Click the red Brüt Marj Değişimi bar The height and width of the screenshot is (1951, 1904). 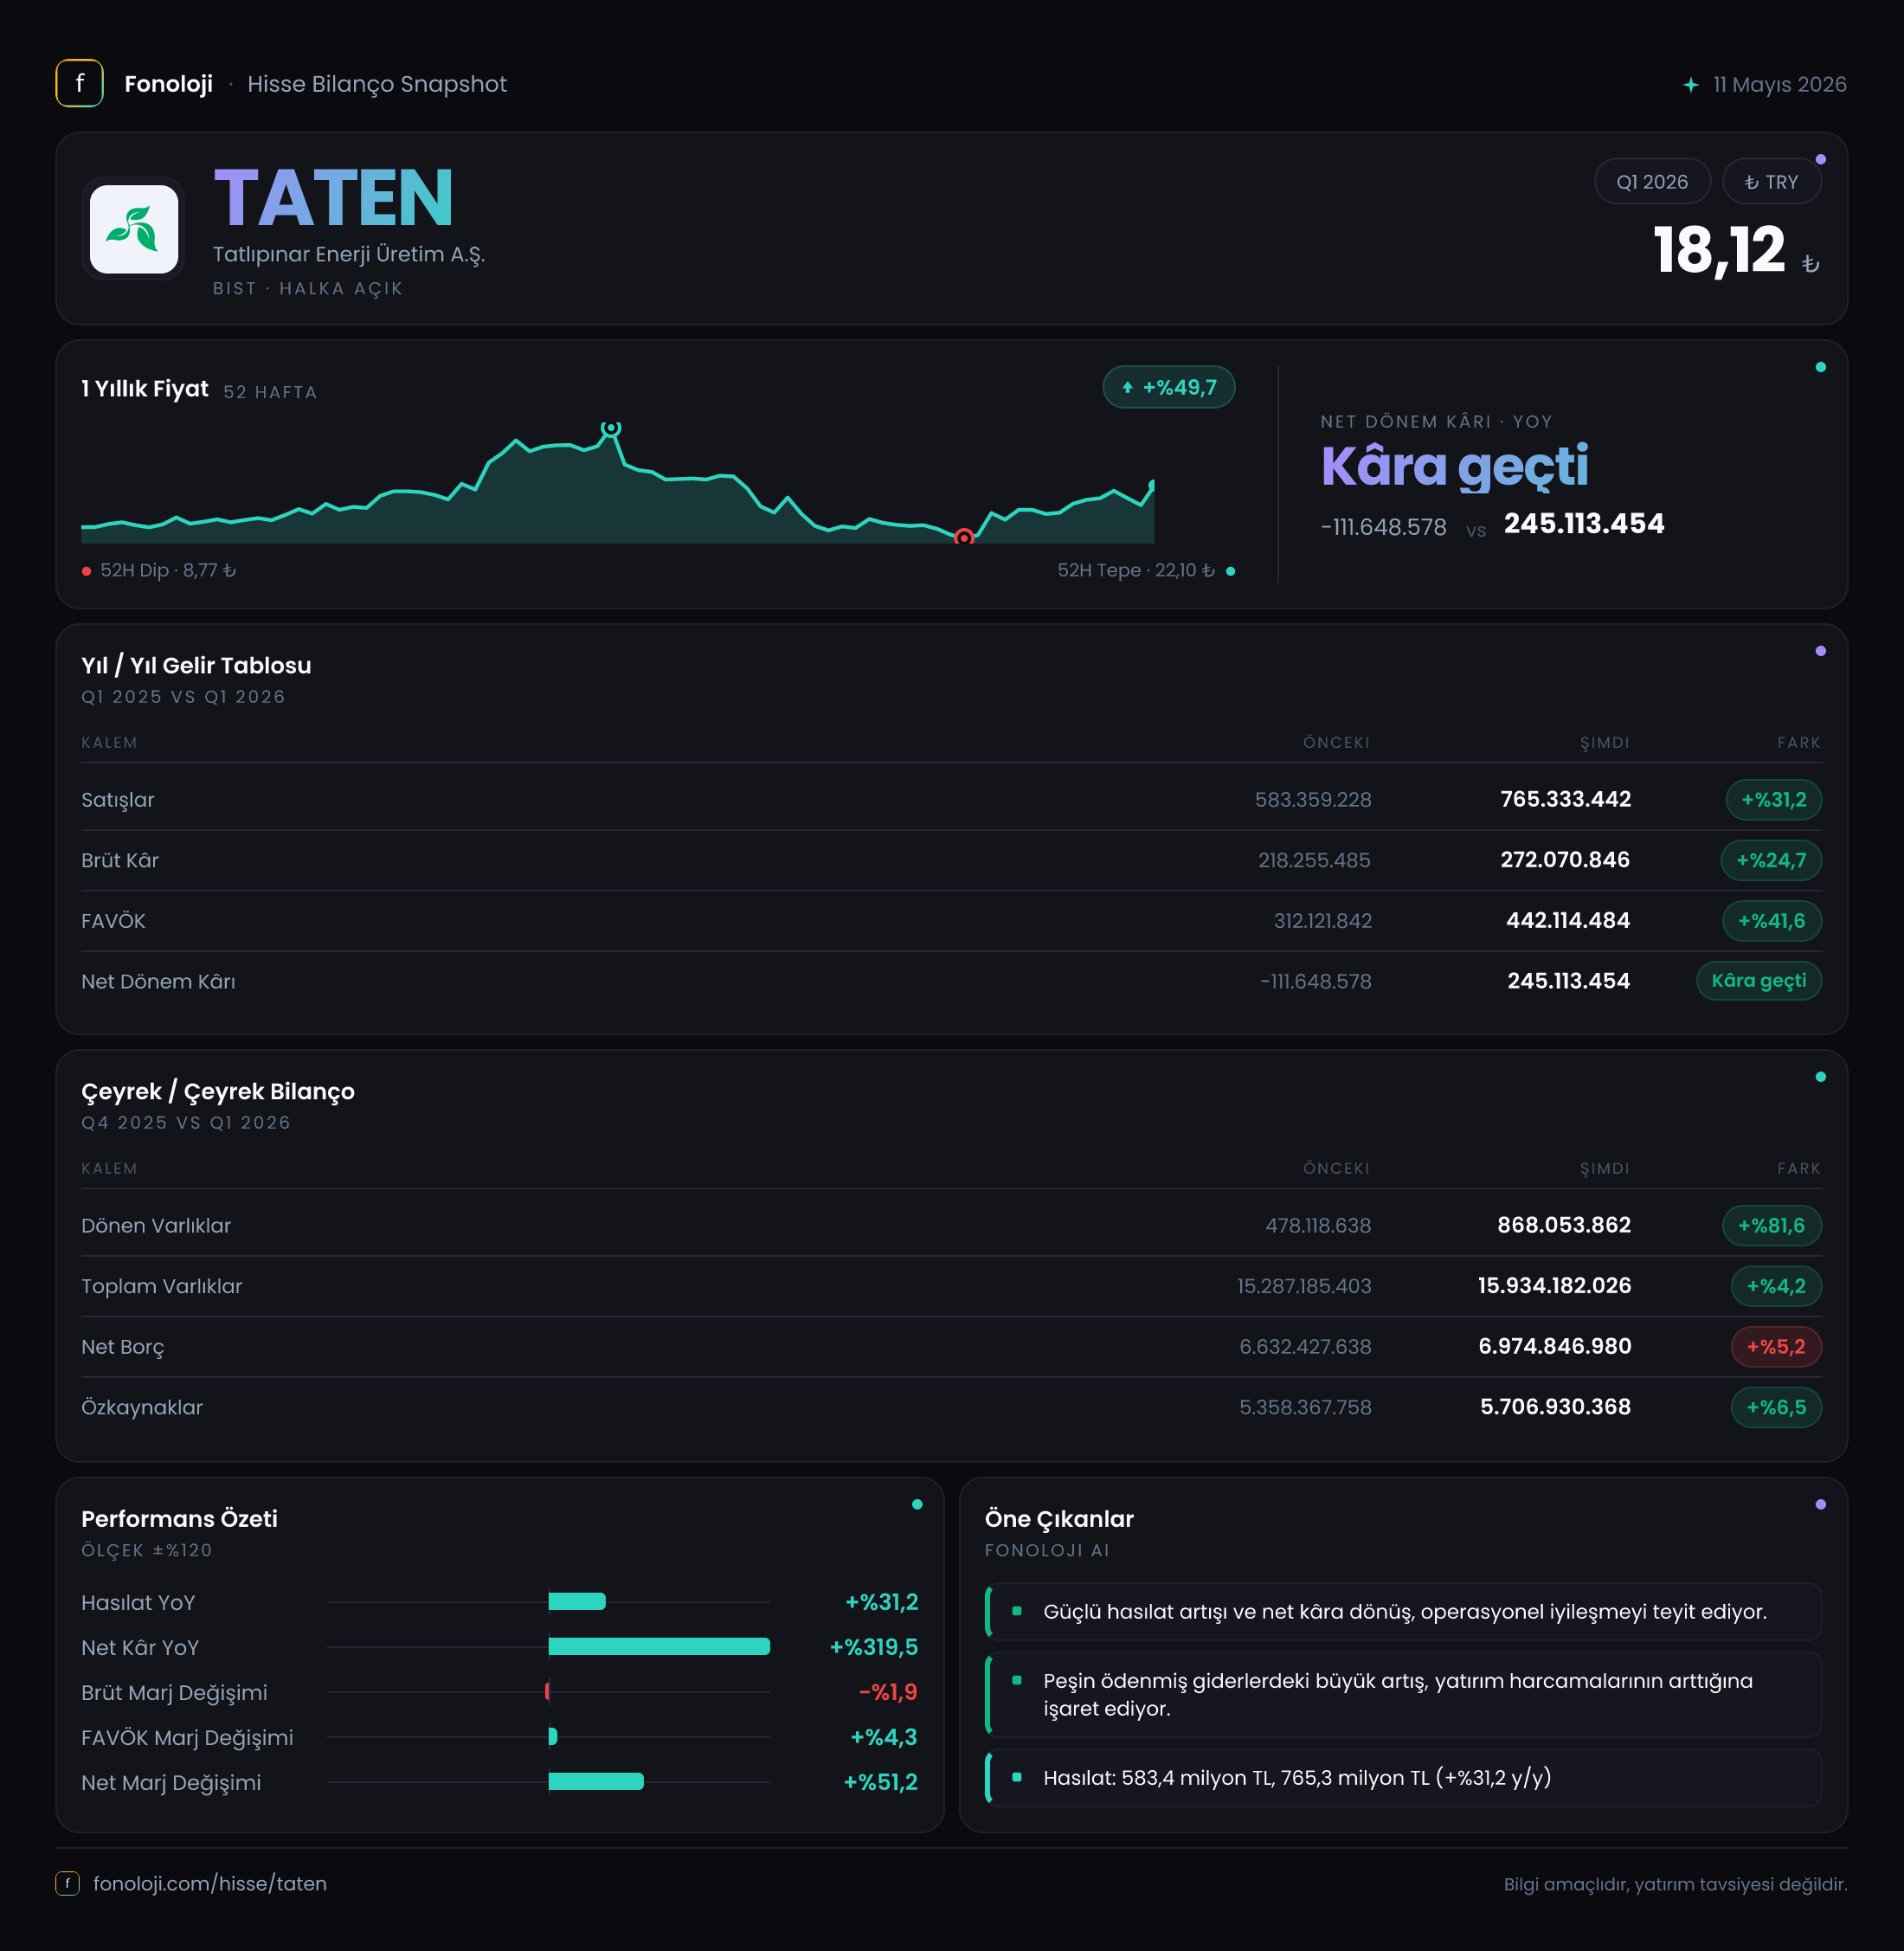(x=547, y=1691)
